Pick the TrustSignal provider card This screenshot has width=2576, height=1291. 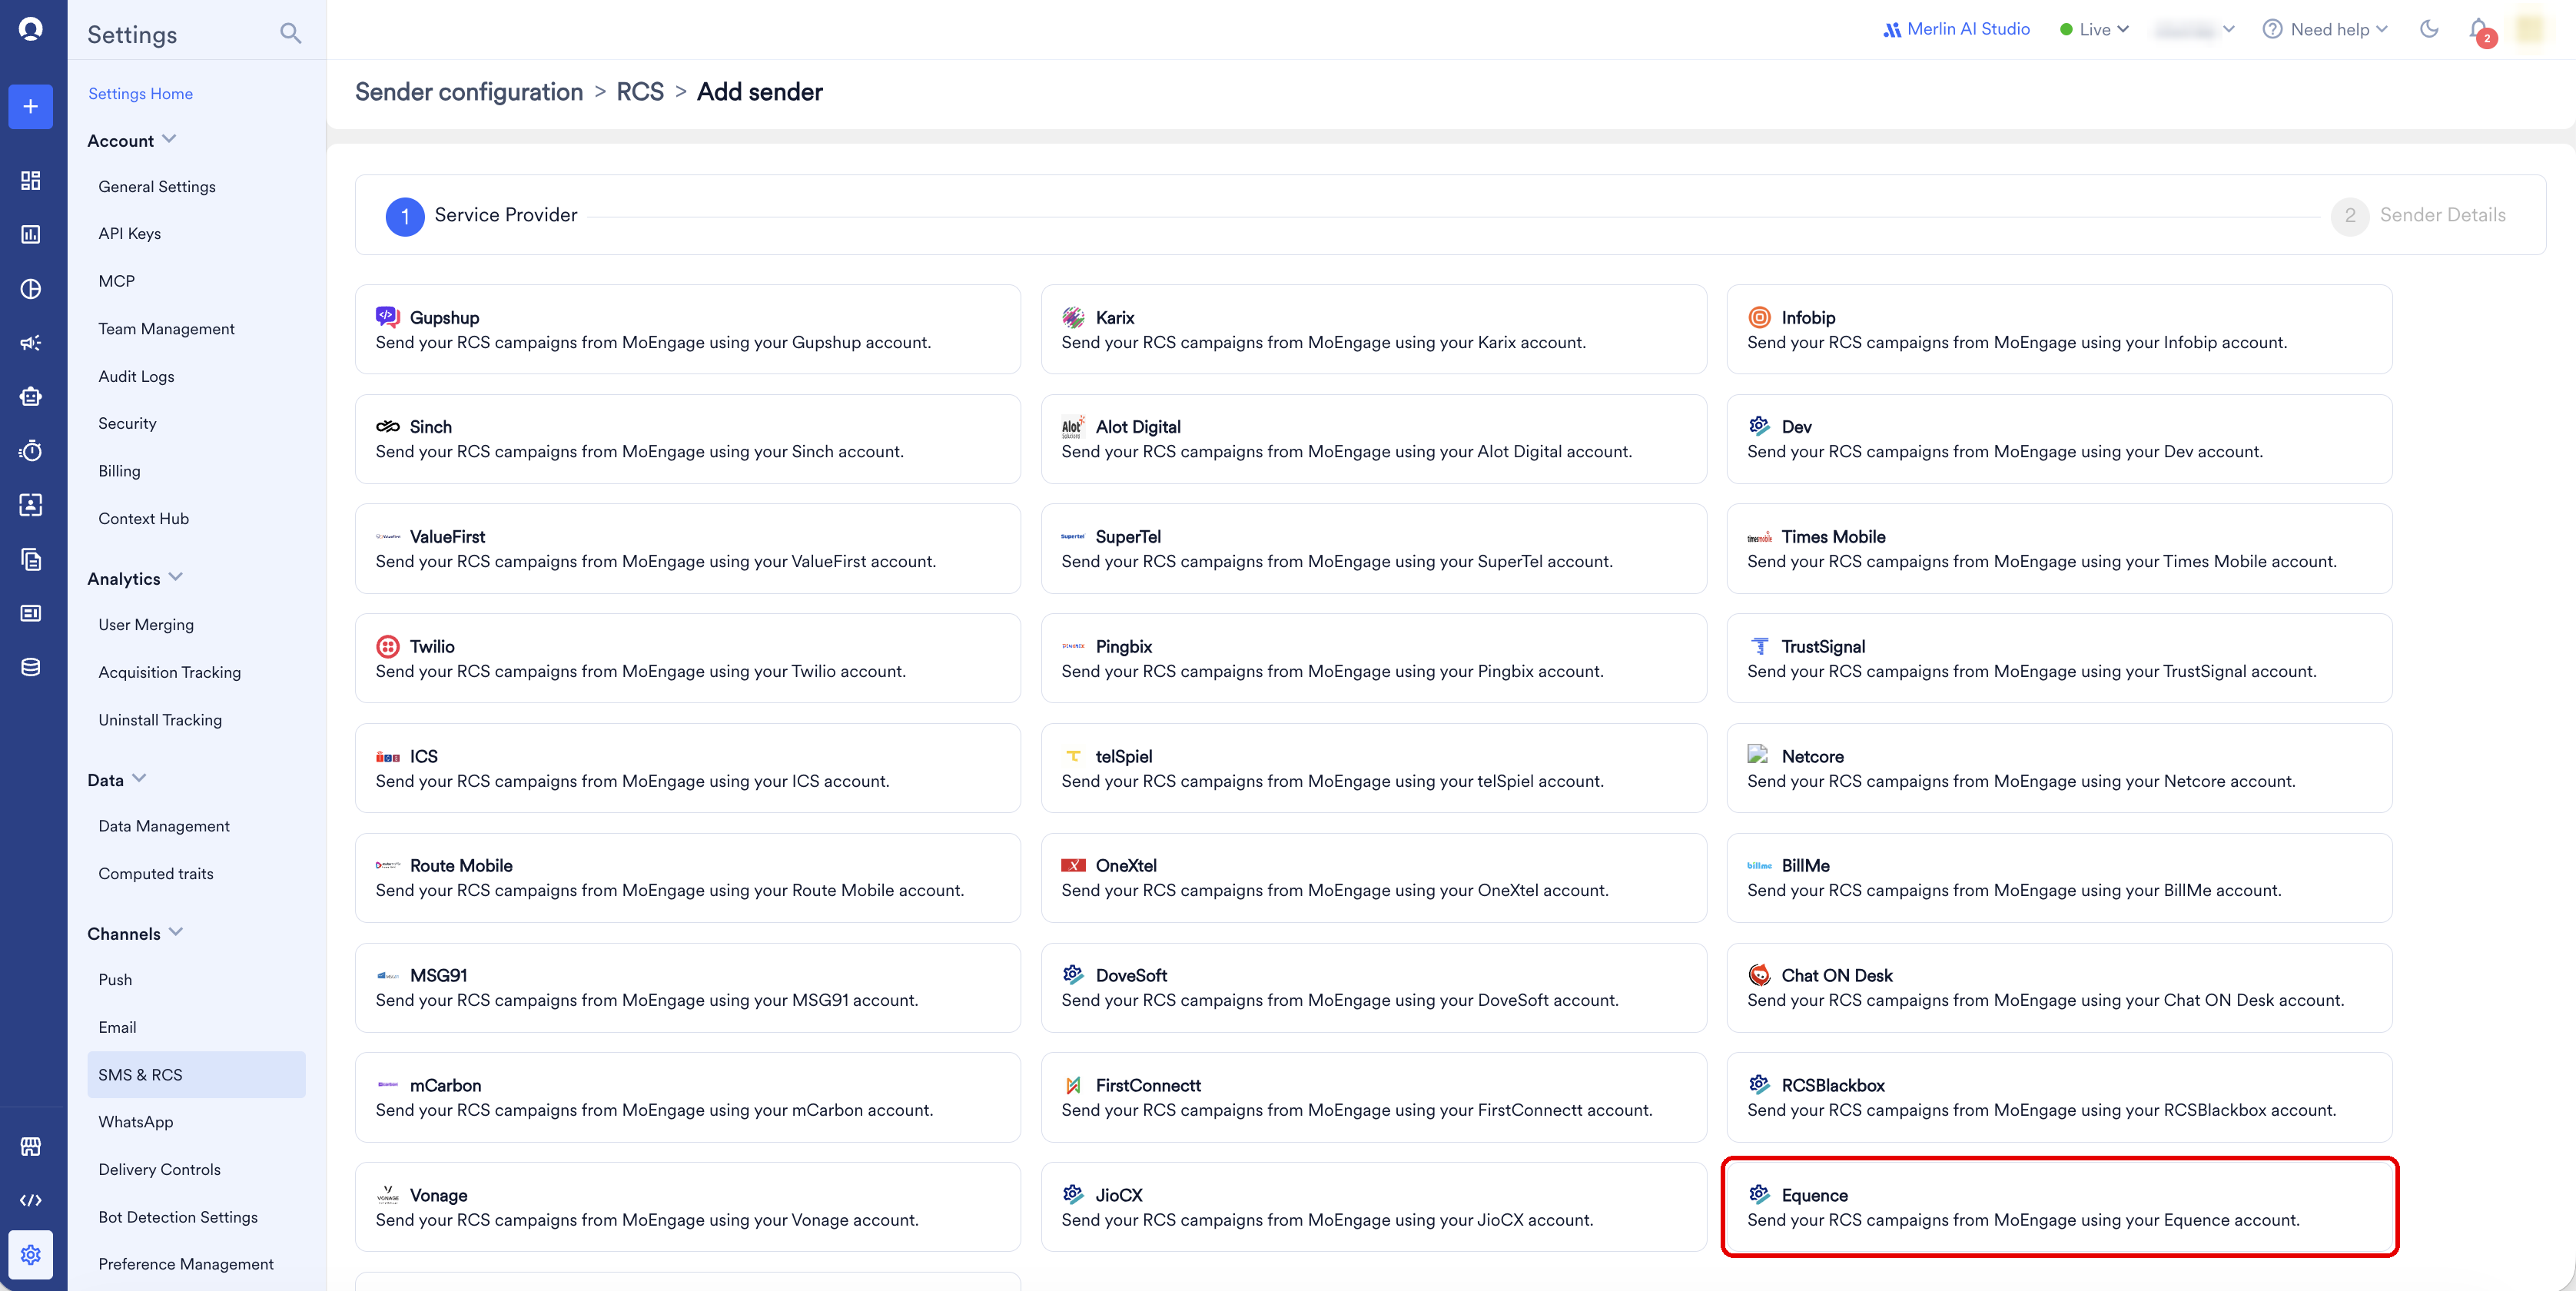[x=2060, y=658]
